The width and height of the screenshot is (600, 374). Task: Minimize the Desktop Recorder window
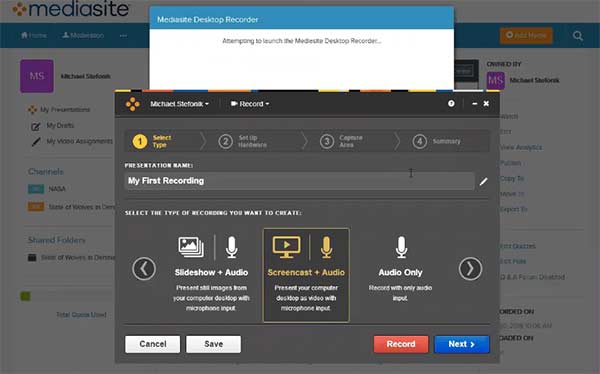[x=474, y=103]
